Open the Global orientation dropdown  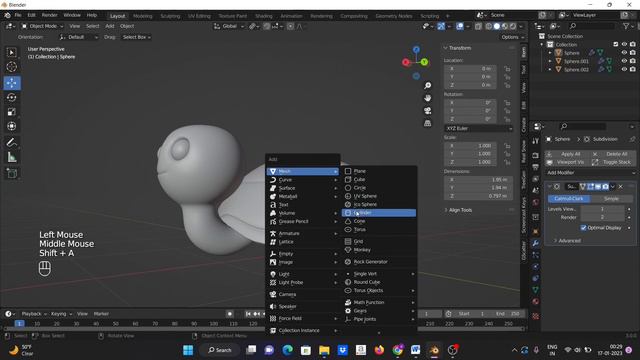pos(229,26)
